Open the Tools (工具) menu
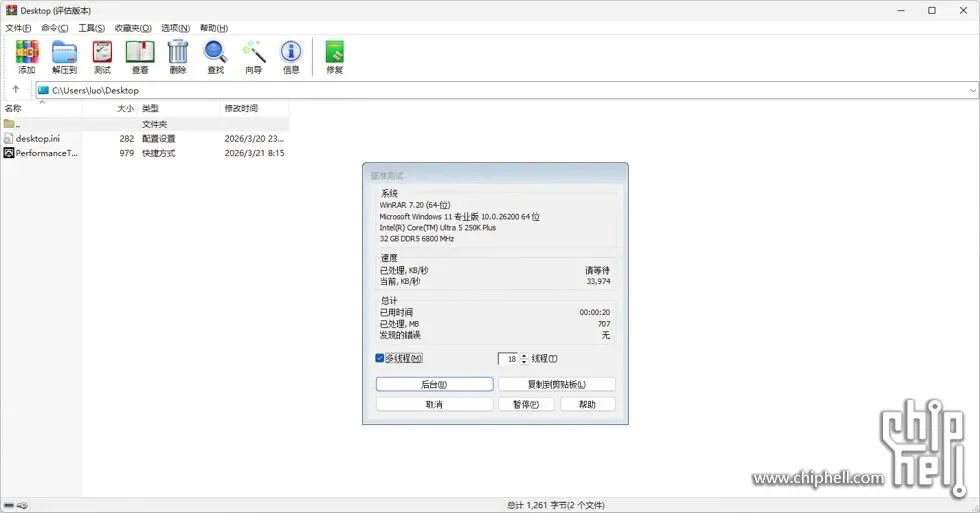 pyautogui.click(x=91, y=28)
